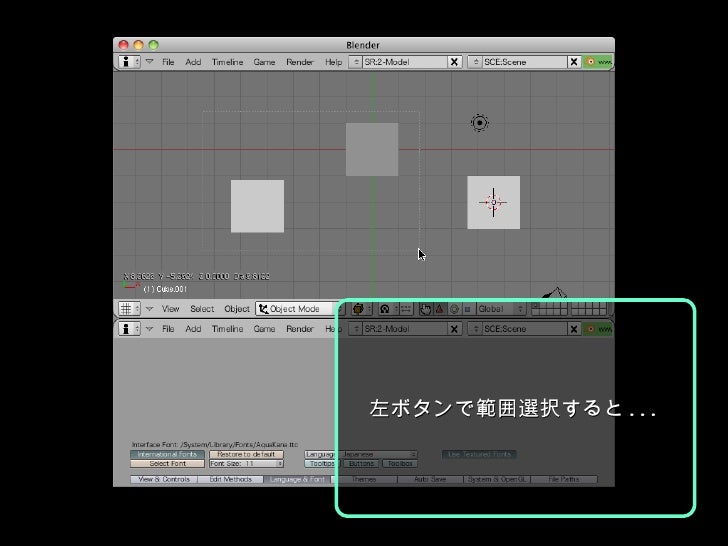Click the Select Font button
The height and width of the screenshot is (546, 728).
coord(168,463)
